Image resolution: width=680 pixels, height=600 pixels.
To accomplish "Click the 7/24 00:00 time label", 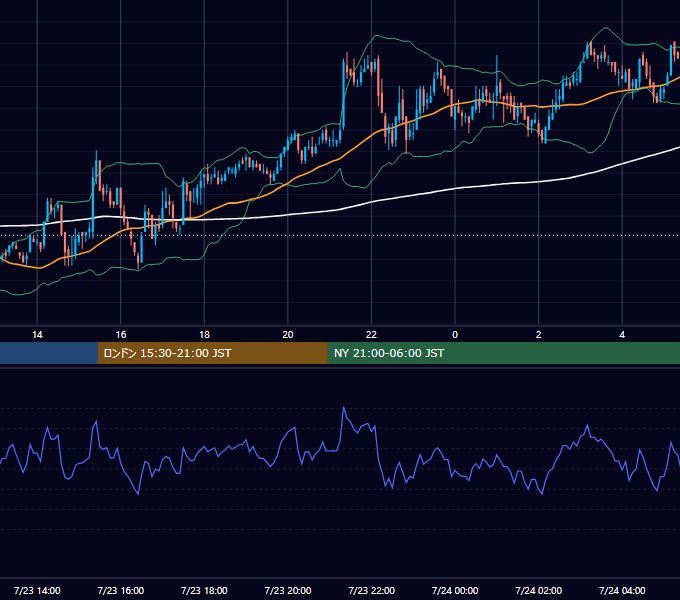I will (455, 590).
